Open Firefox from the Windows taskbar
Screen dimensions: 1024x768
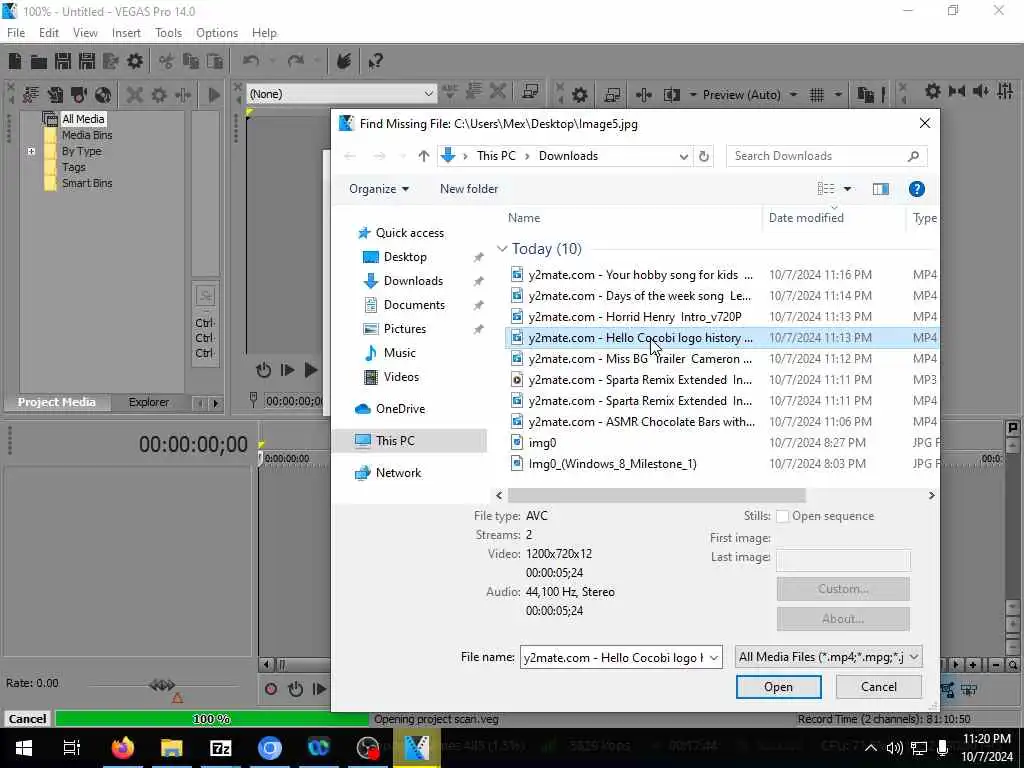point(122,748)
